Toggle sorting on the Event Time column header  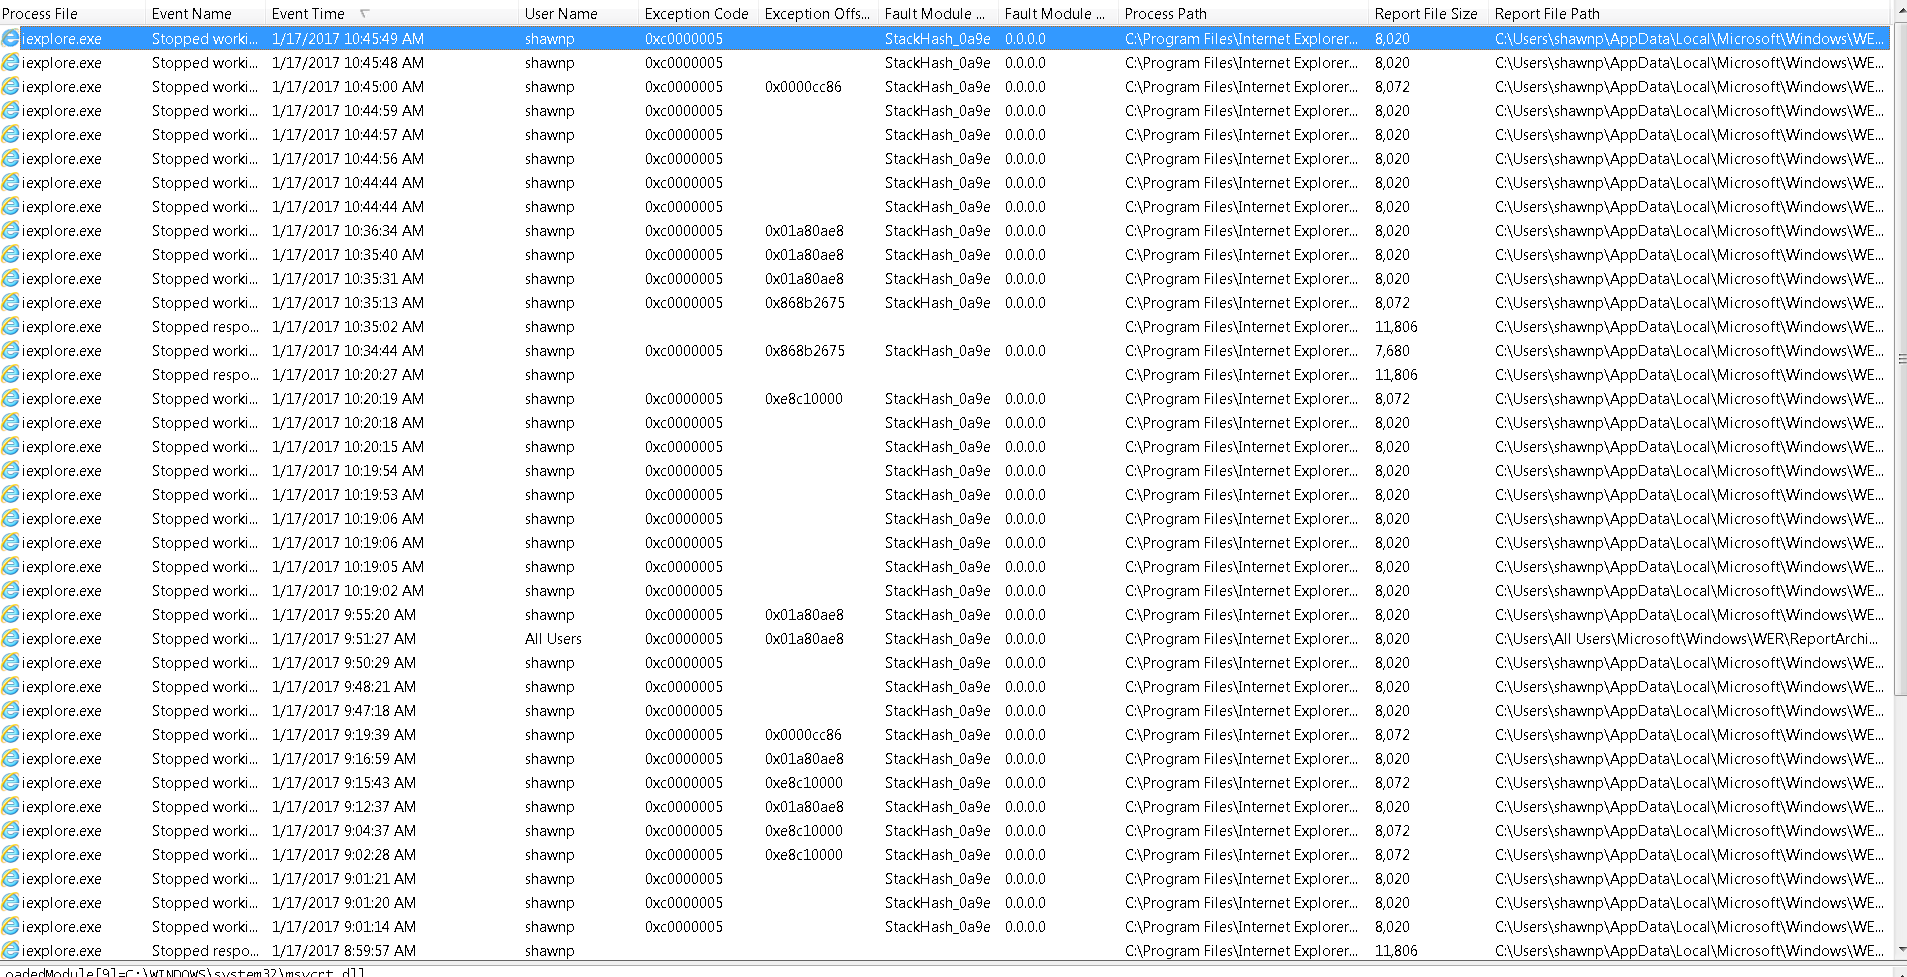(x=392, y=13)
